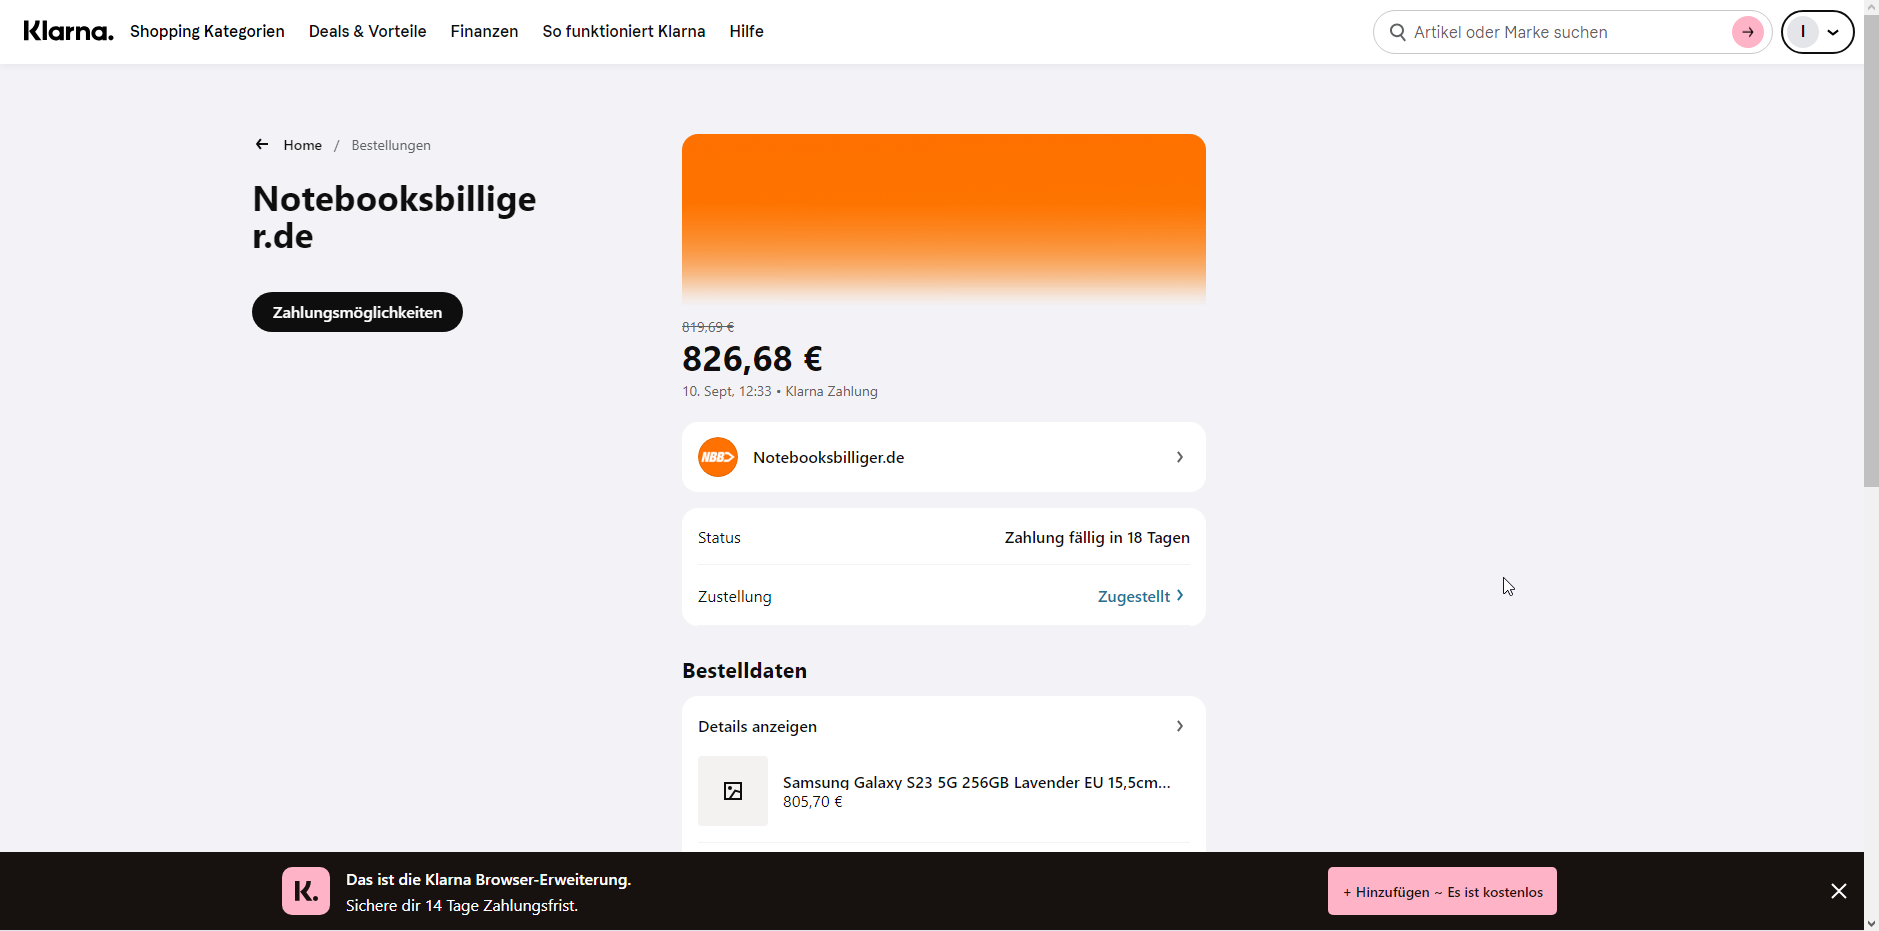Click the Home breadcrumb link

tap(302, 145)
